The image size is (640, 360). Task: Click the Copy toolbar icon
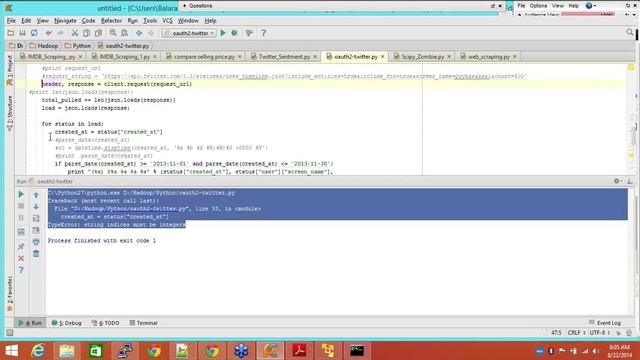(87, 33)
